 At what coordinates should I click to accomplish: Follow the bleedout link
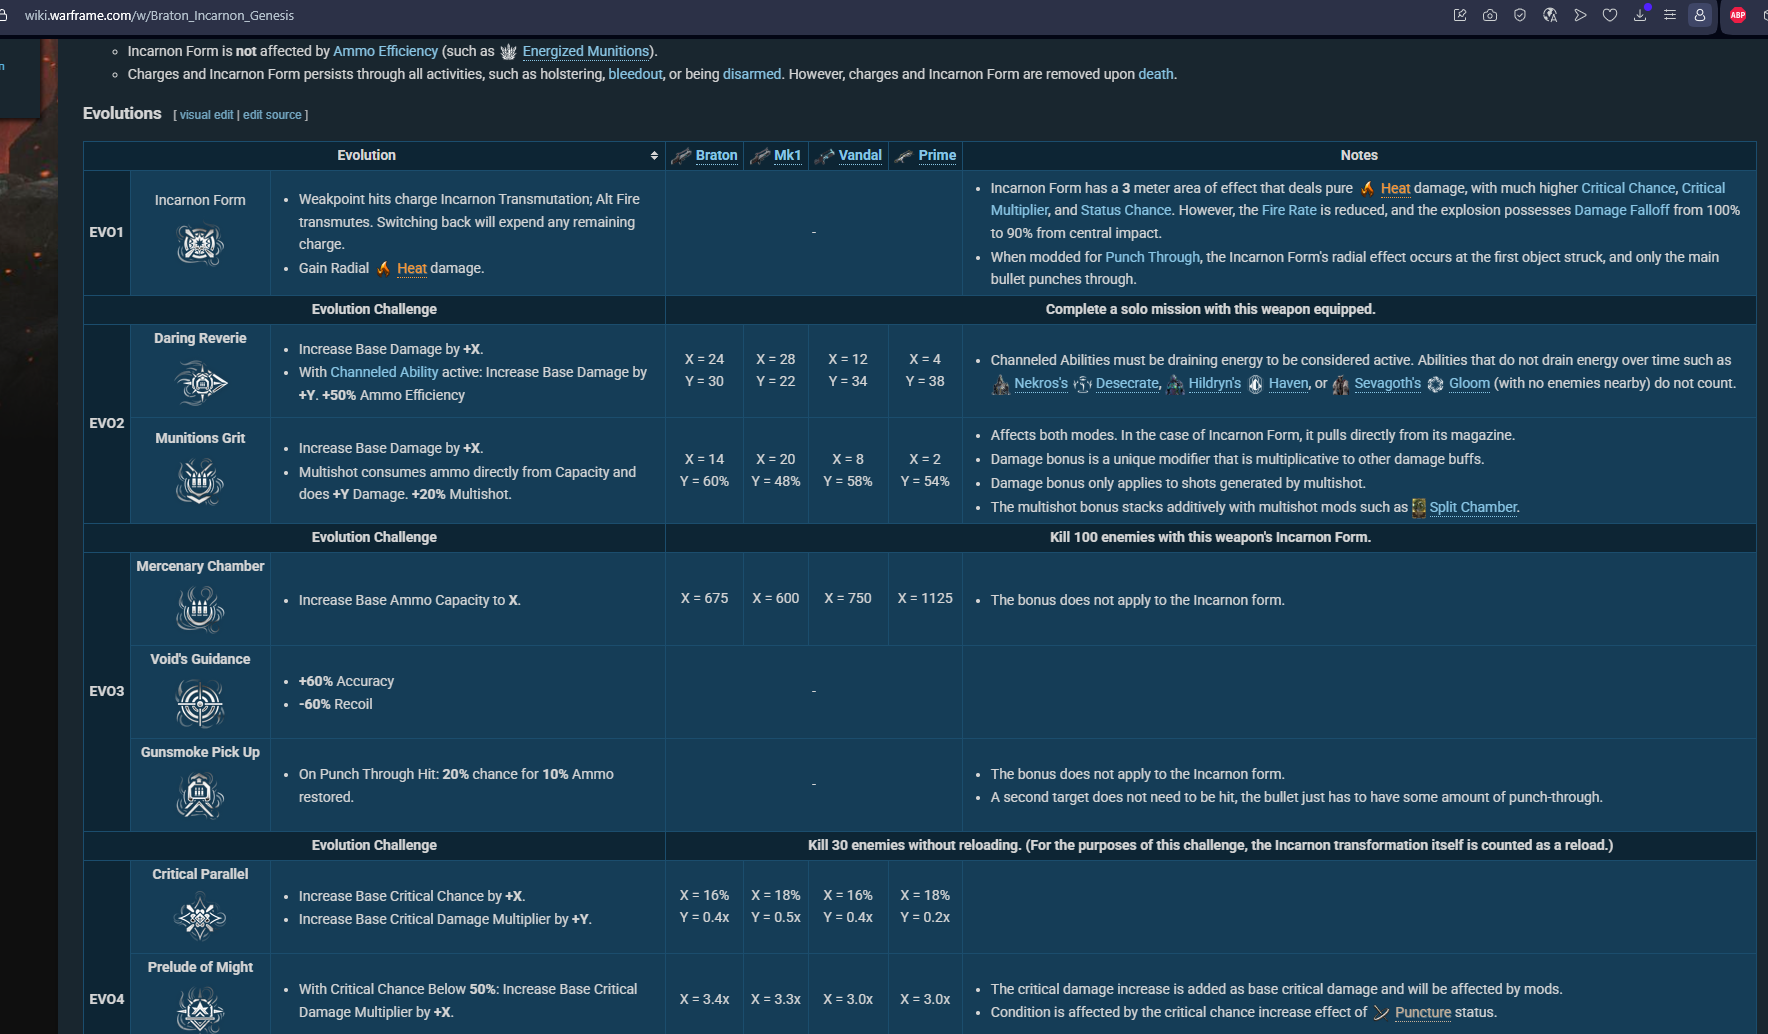point(635,74)
